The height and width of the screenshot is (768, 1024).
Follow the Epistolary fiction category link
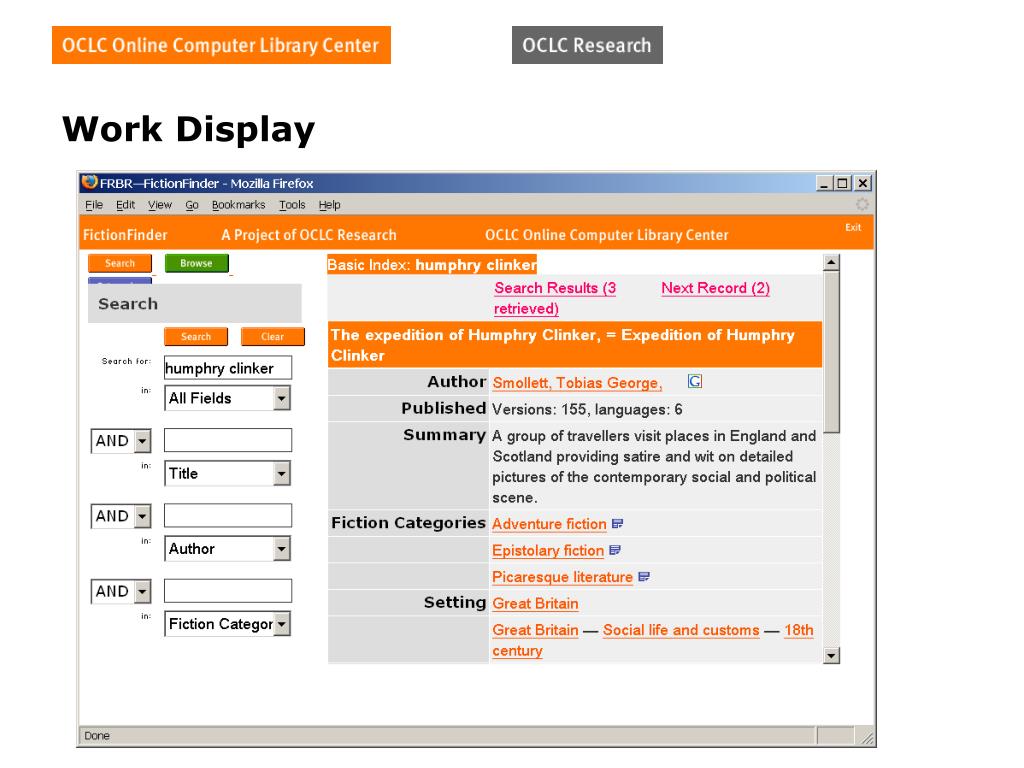pos(548,551)
